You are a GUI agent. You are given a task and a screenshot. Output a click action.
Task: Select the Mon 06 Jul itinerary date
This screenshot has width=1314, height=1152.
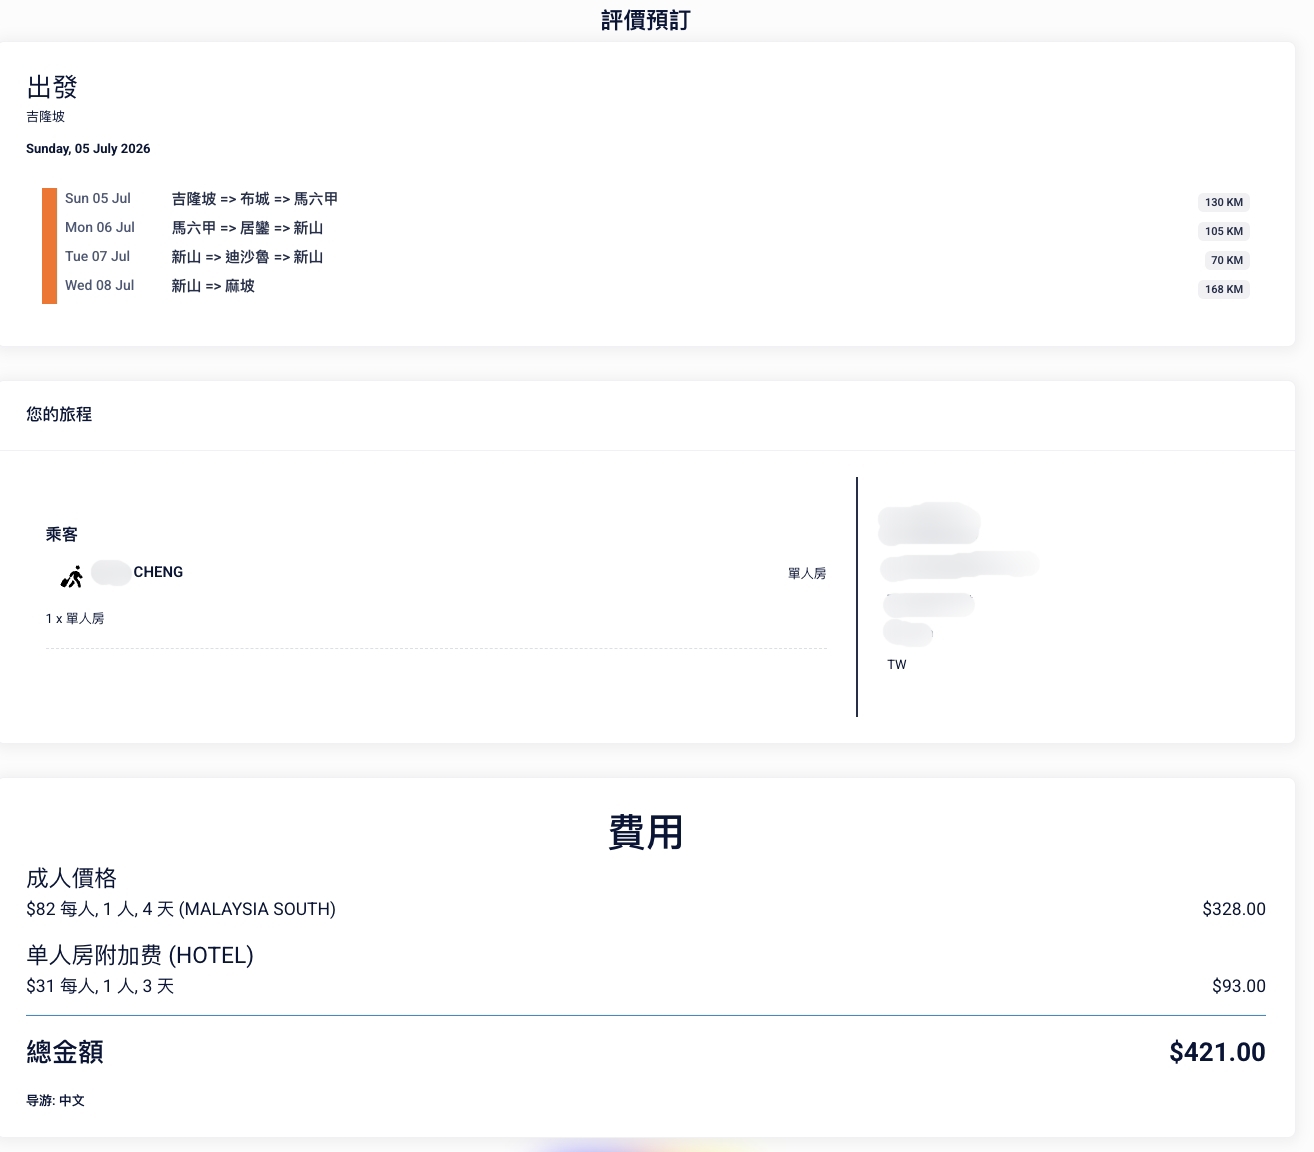pyautogui.click(x=100, y=227)
